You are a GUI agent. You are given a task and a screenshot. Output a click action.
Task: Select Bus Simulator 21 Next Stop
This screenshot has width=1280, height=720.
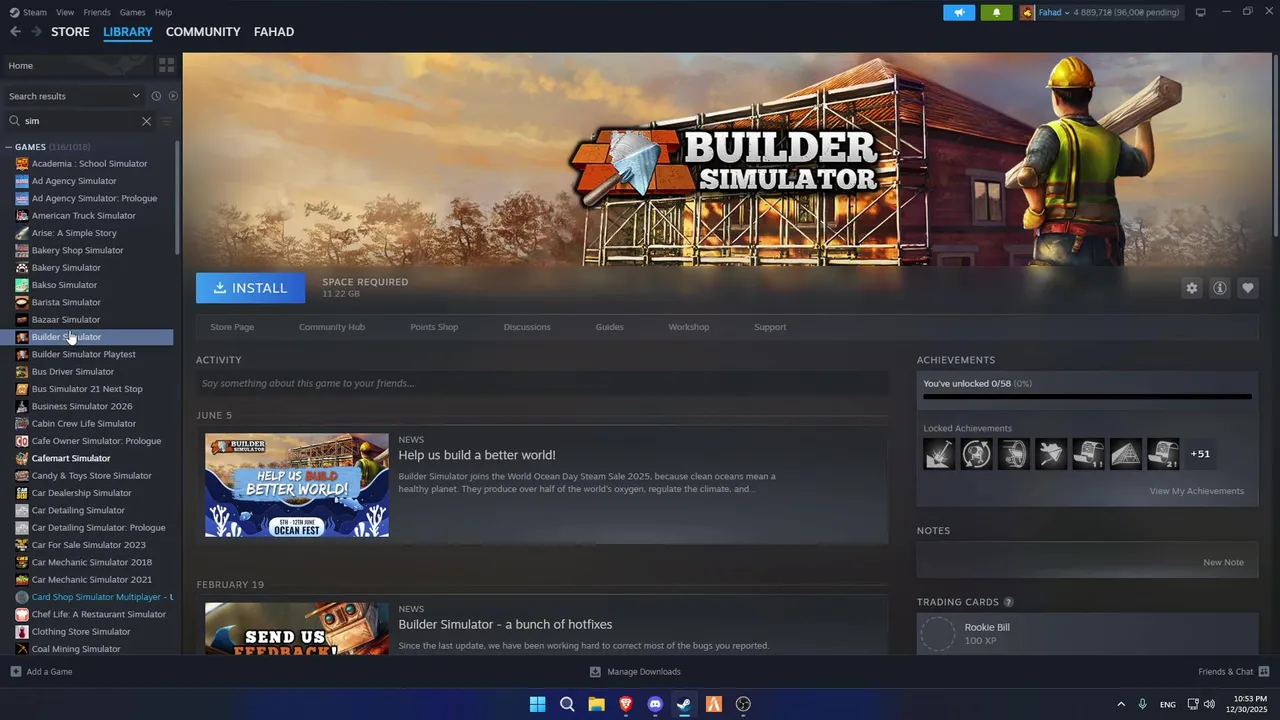coord(88,389)
